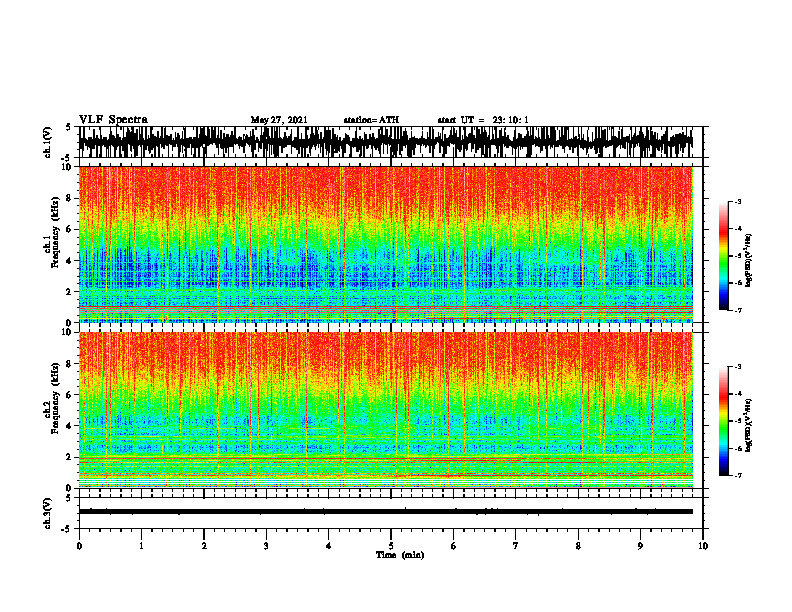The width and height of the screenshot is (792, 612).
Task: Click the "station= ATH" header label
Action: pos(371,120)
